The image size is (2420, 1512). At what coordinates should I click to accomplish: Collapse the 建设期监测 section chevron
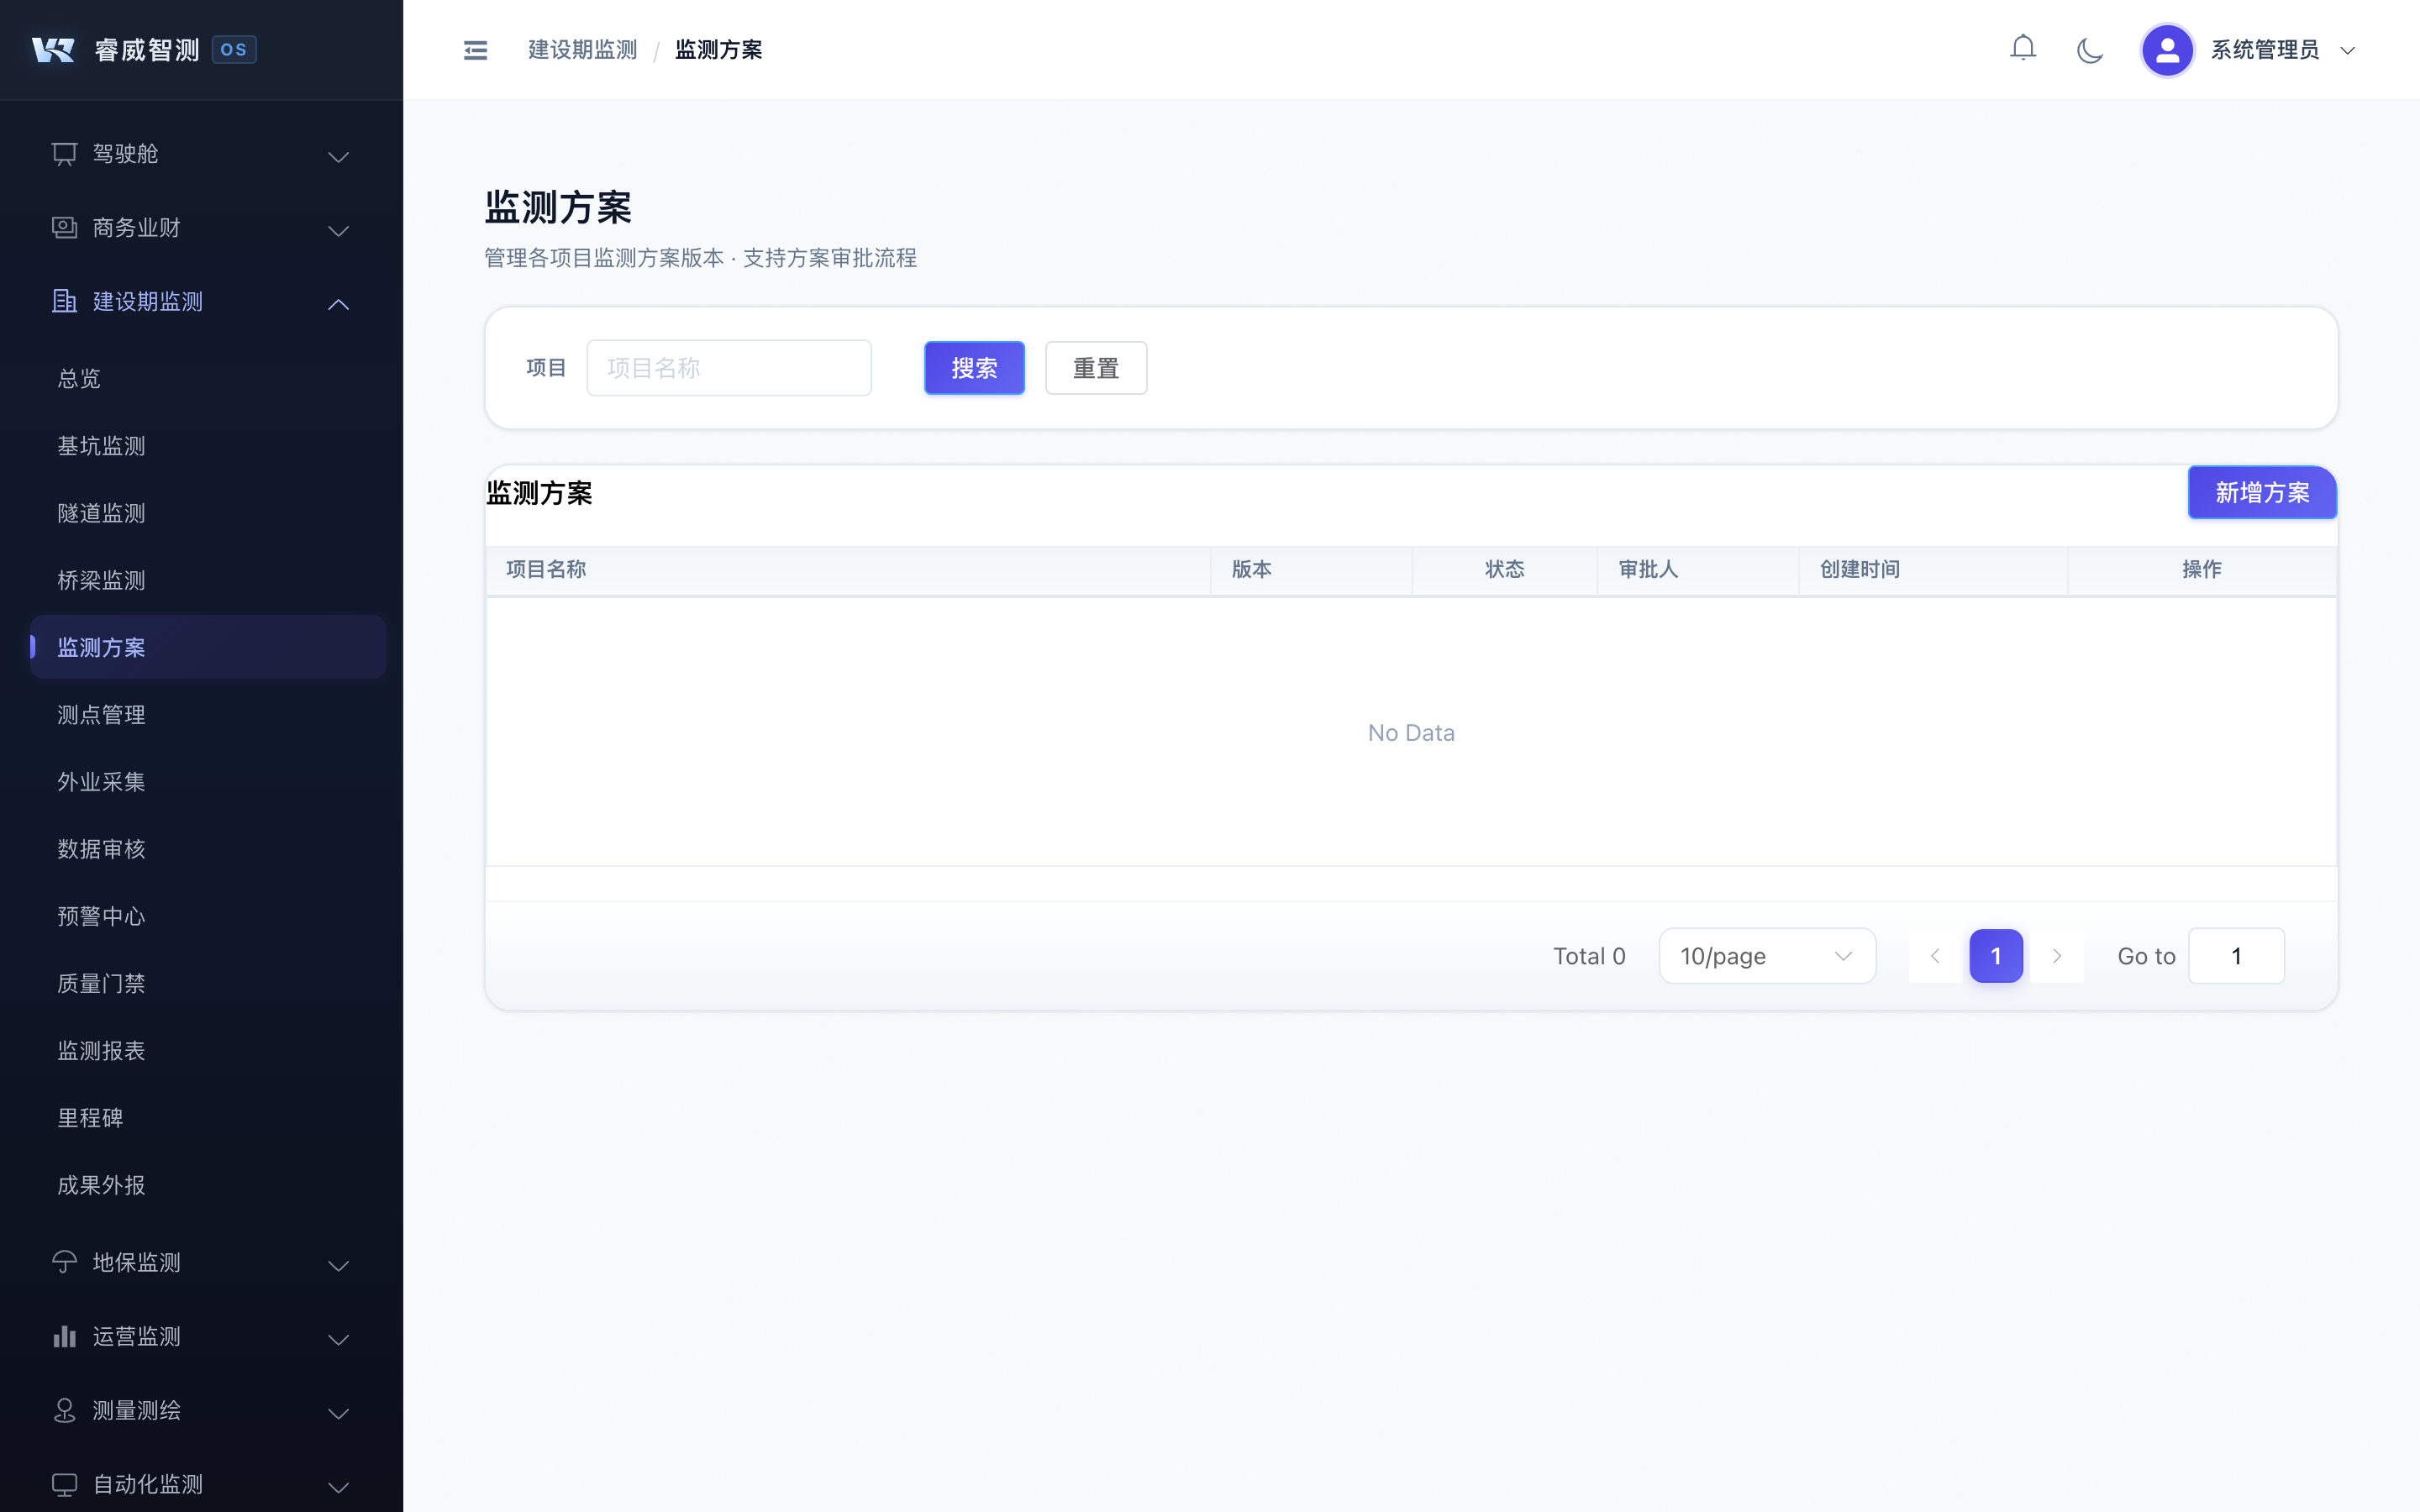click(338, 303)
